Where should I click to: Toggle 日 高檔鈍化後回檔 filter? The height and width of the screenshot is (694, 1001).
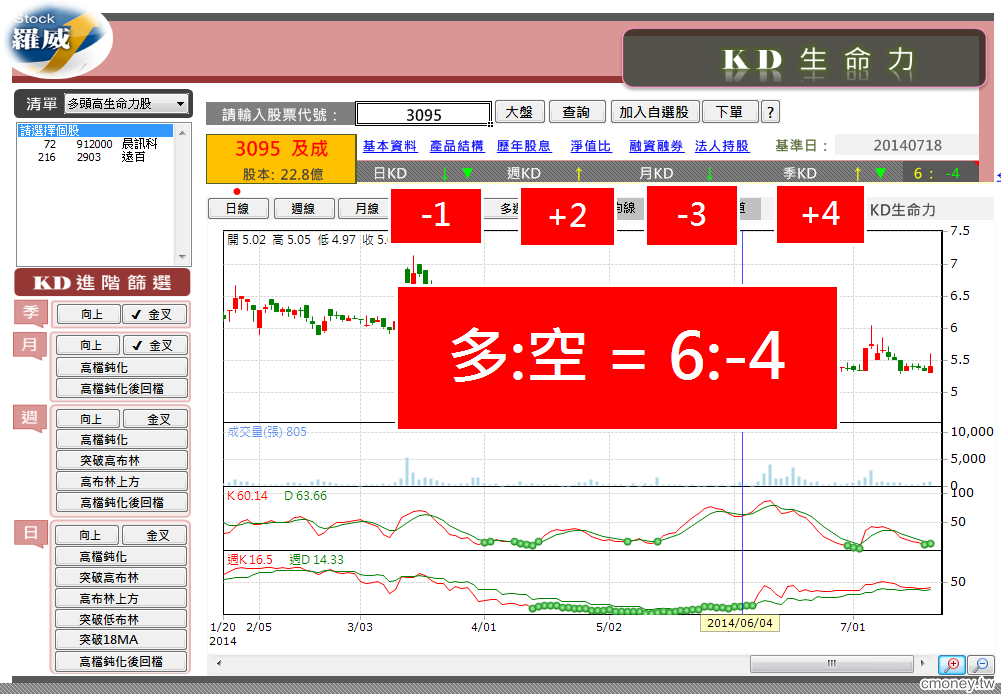coord(121,661)
